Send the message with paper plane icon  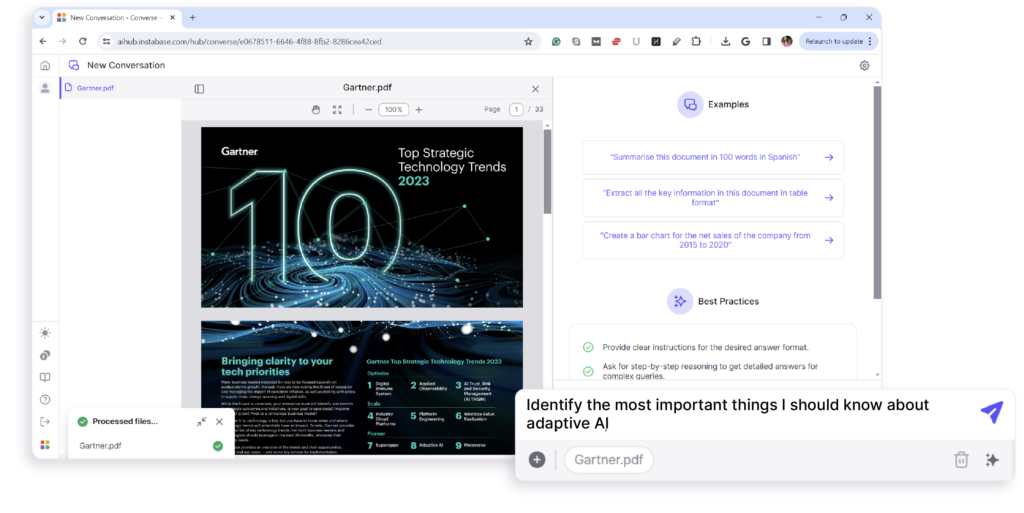click(991, 412)
